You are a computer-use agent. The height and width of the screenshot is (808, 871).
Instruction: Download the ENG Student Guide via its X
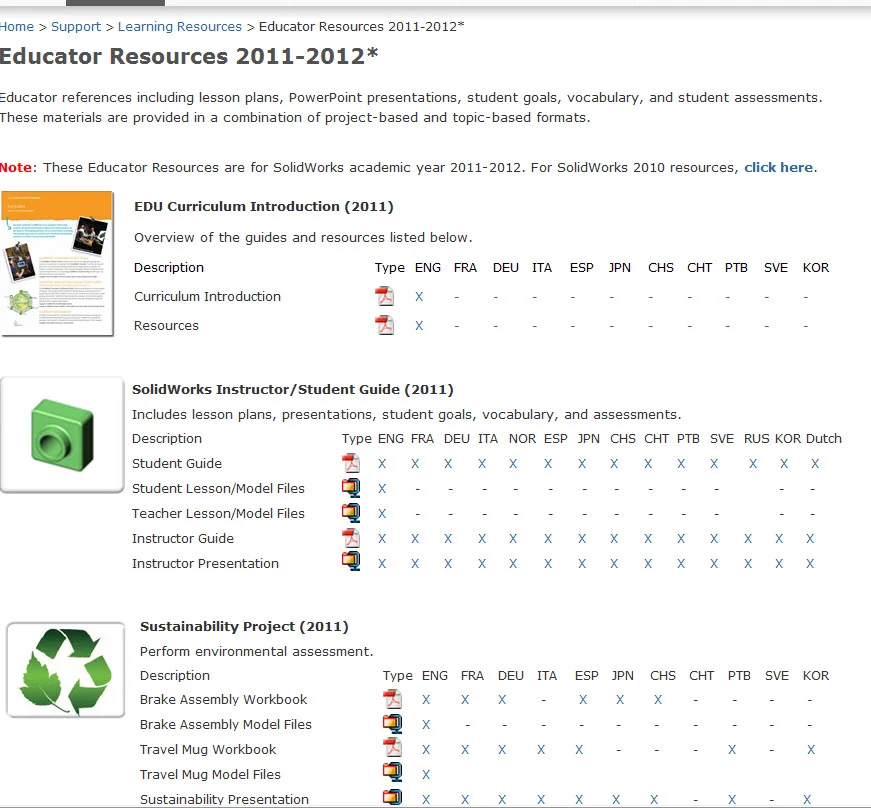point(383,463)
